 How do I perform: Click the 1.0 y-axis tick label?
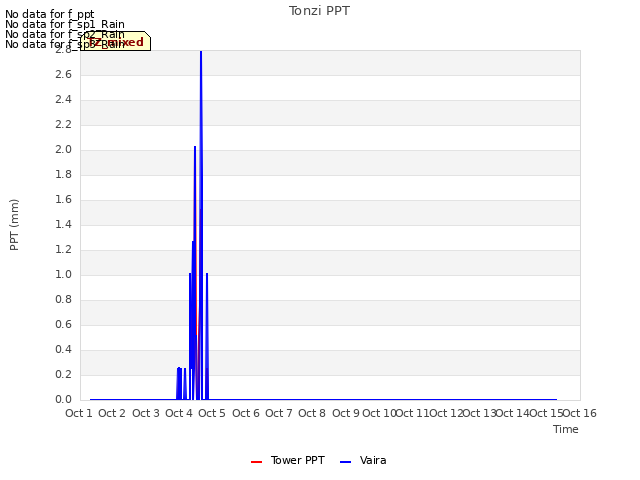(x=63, y=274)
